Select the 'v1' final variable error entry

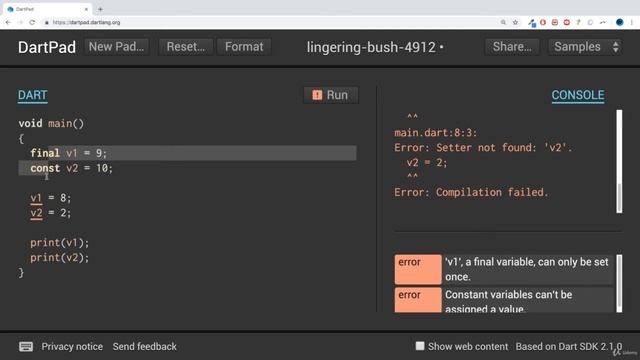tap(504, 269)
